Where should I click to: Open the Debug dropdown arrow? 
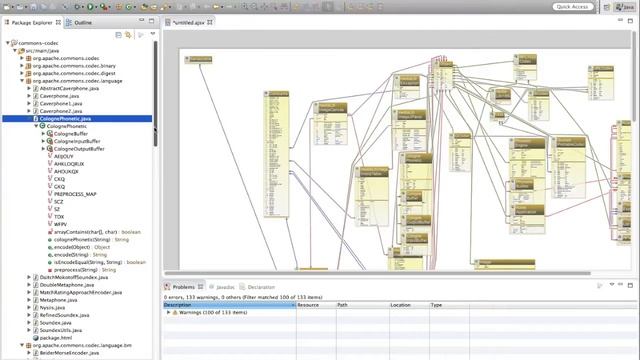click(83, 7)
